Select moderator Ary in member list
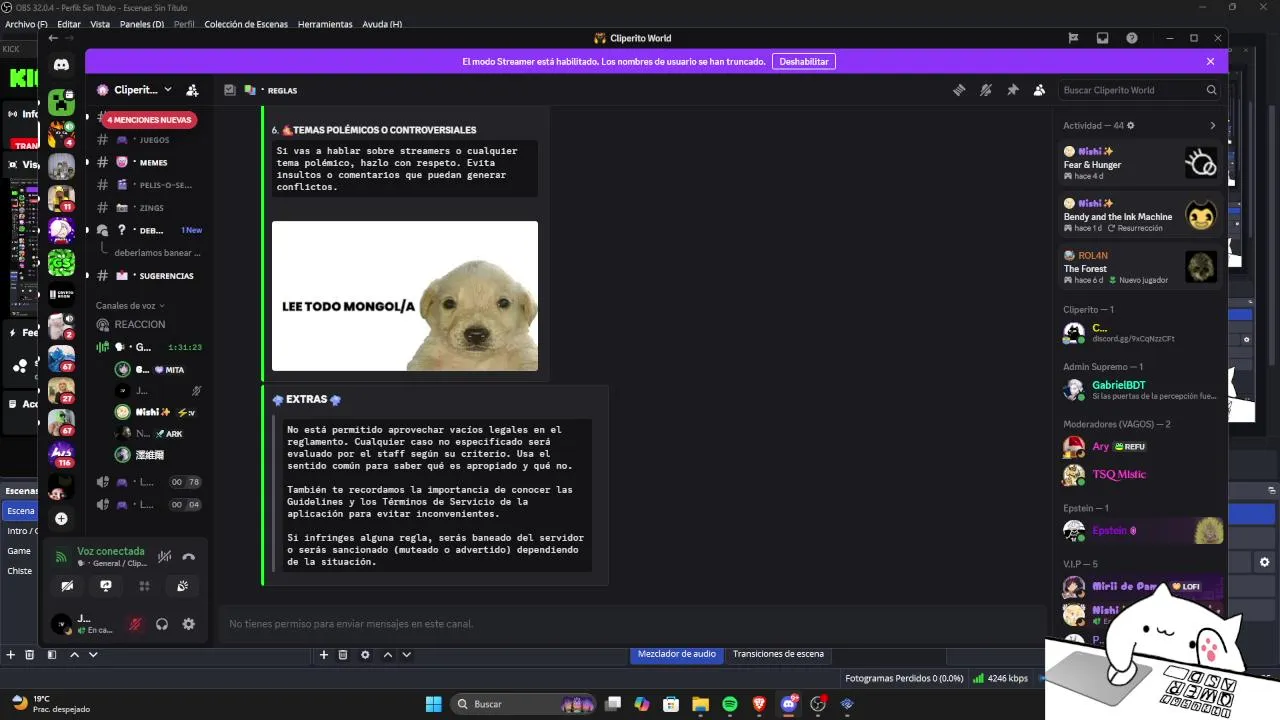The width and height of the screenshot is (1280, 720). coord(1141,447)
